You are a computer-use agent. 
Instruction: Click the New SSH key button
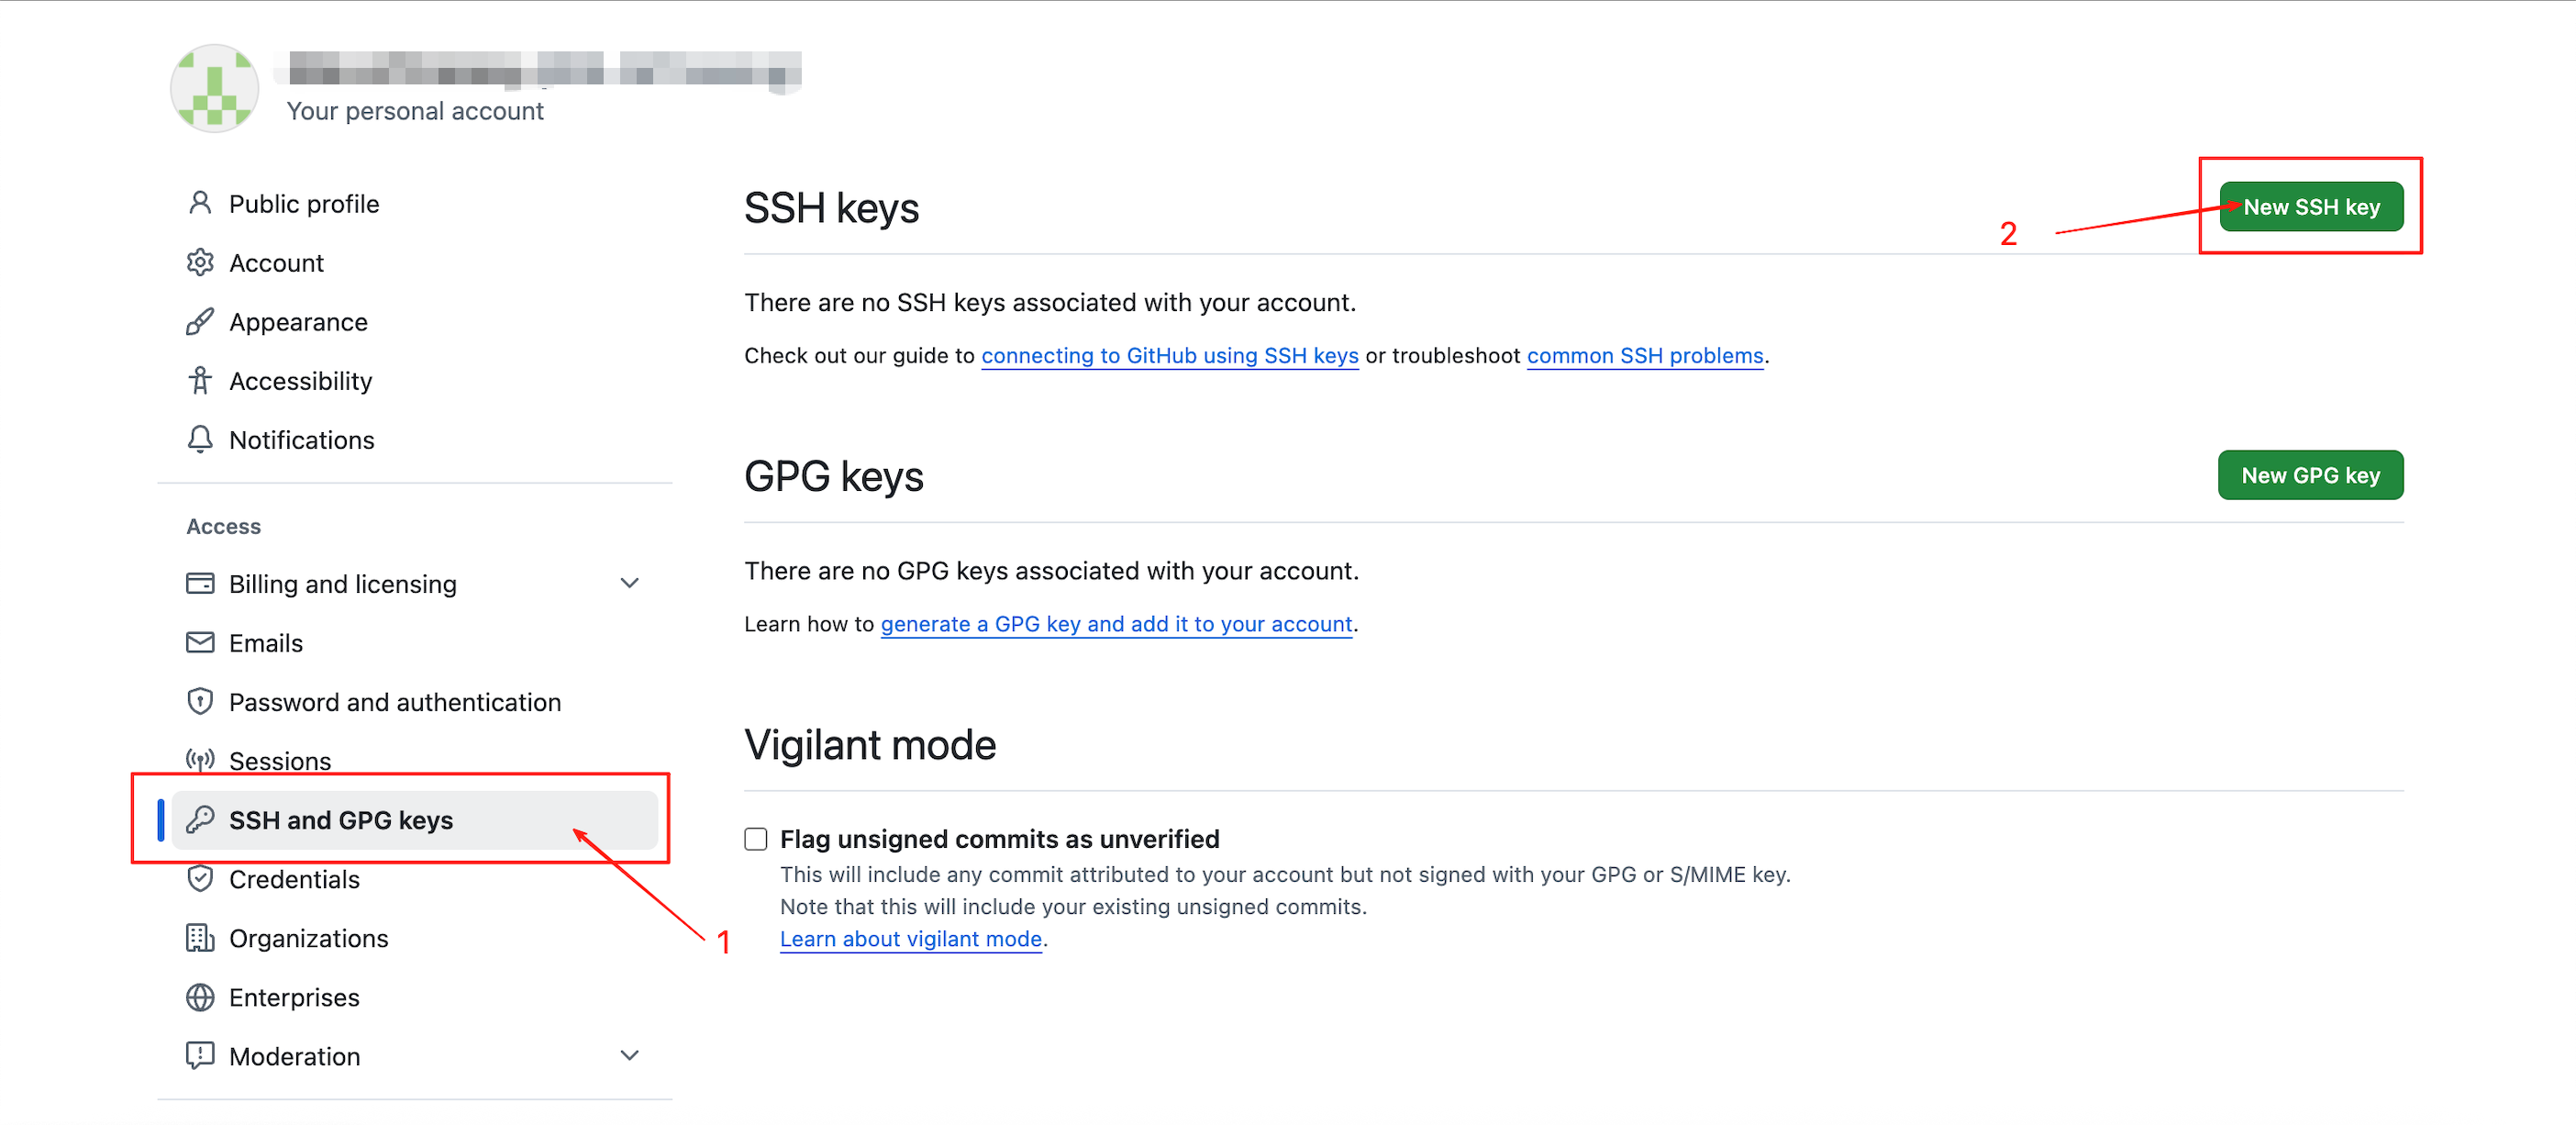[x=2311, y=206]
